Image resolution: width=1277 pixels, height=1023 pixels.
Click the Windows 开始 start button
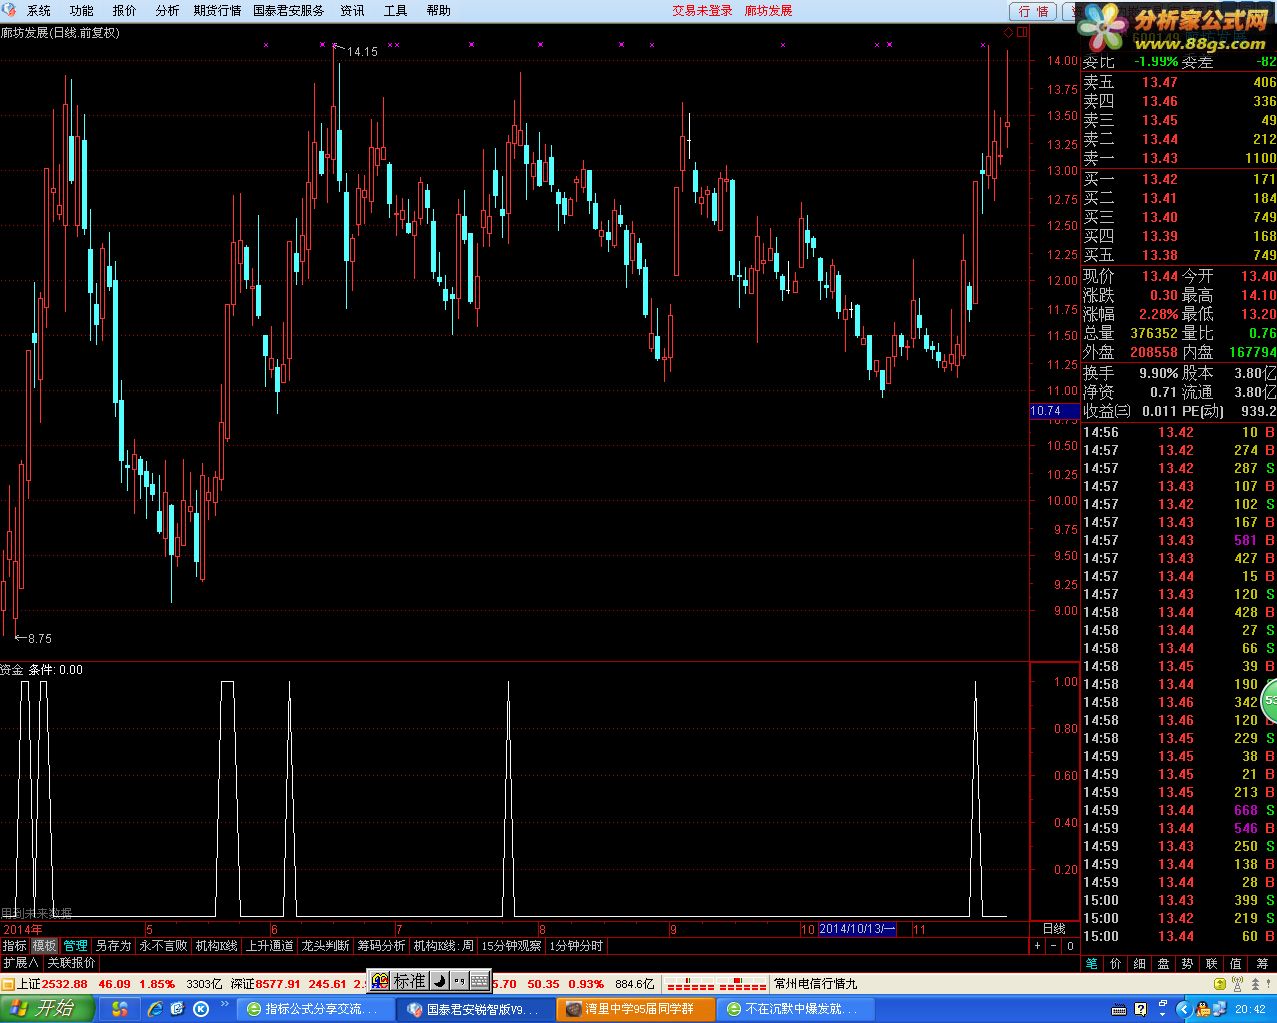pos(47,1008)
